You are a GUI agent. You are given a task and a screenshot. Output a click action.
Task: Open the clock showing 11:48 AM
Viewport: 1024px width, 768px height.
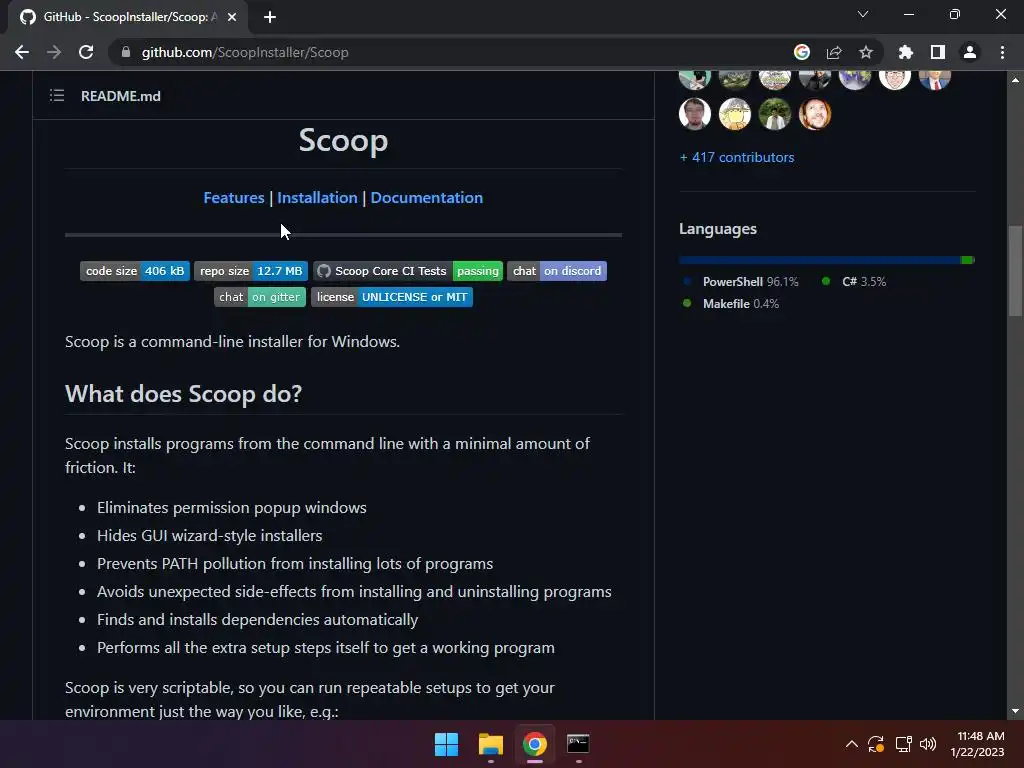pyautogui.click(x=977, y=744)
